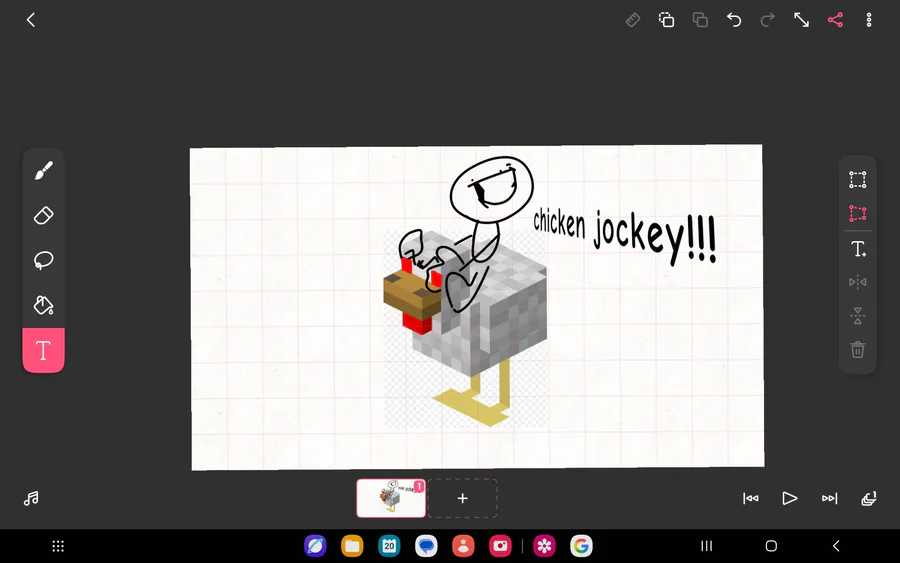Select the Eraser tool

[44, 215]
